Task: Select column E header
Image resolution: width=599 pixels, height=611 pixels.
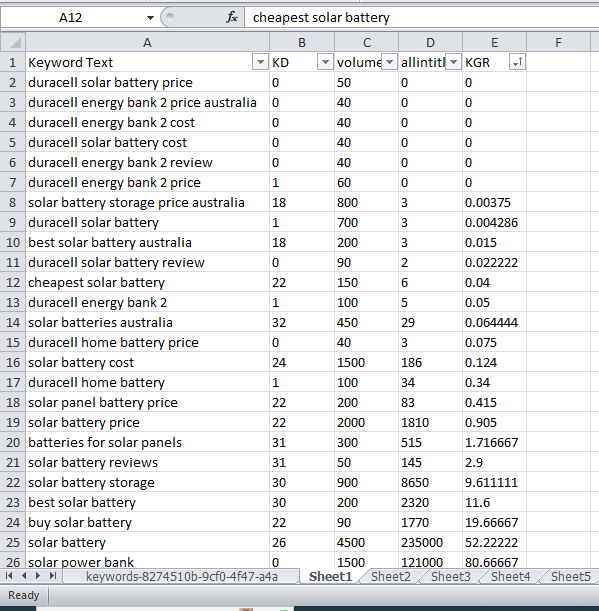Action: click(x=494, y=42)
